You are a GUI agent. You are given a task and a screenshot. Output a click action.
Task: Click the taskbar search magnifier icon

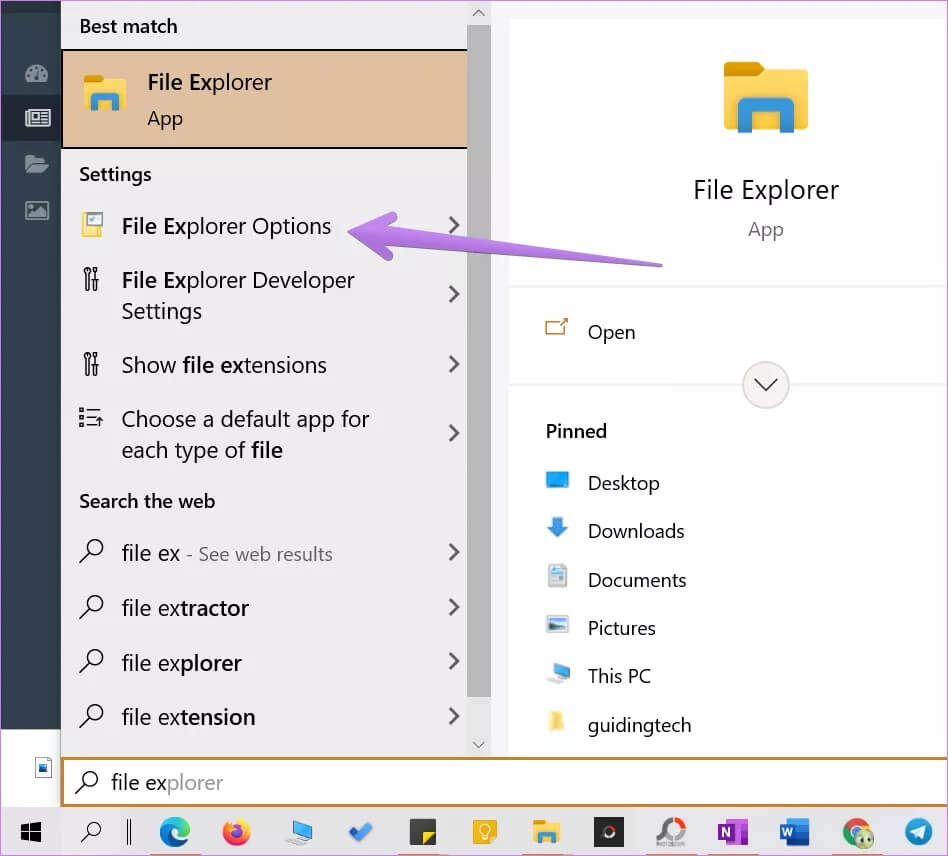pyautogui.click(x=91, y=832)
